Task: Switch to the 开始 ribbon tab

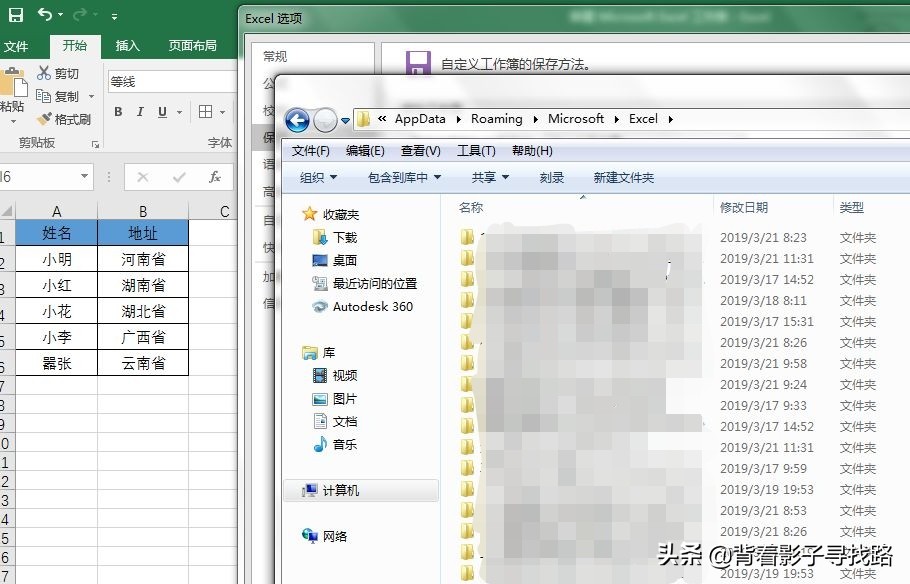Action: point(75,46)
